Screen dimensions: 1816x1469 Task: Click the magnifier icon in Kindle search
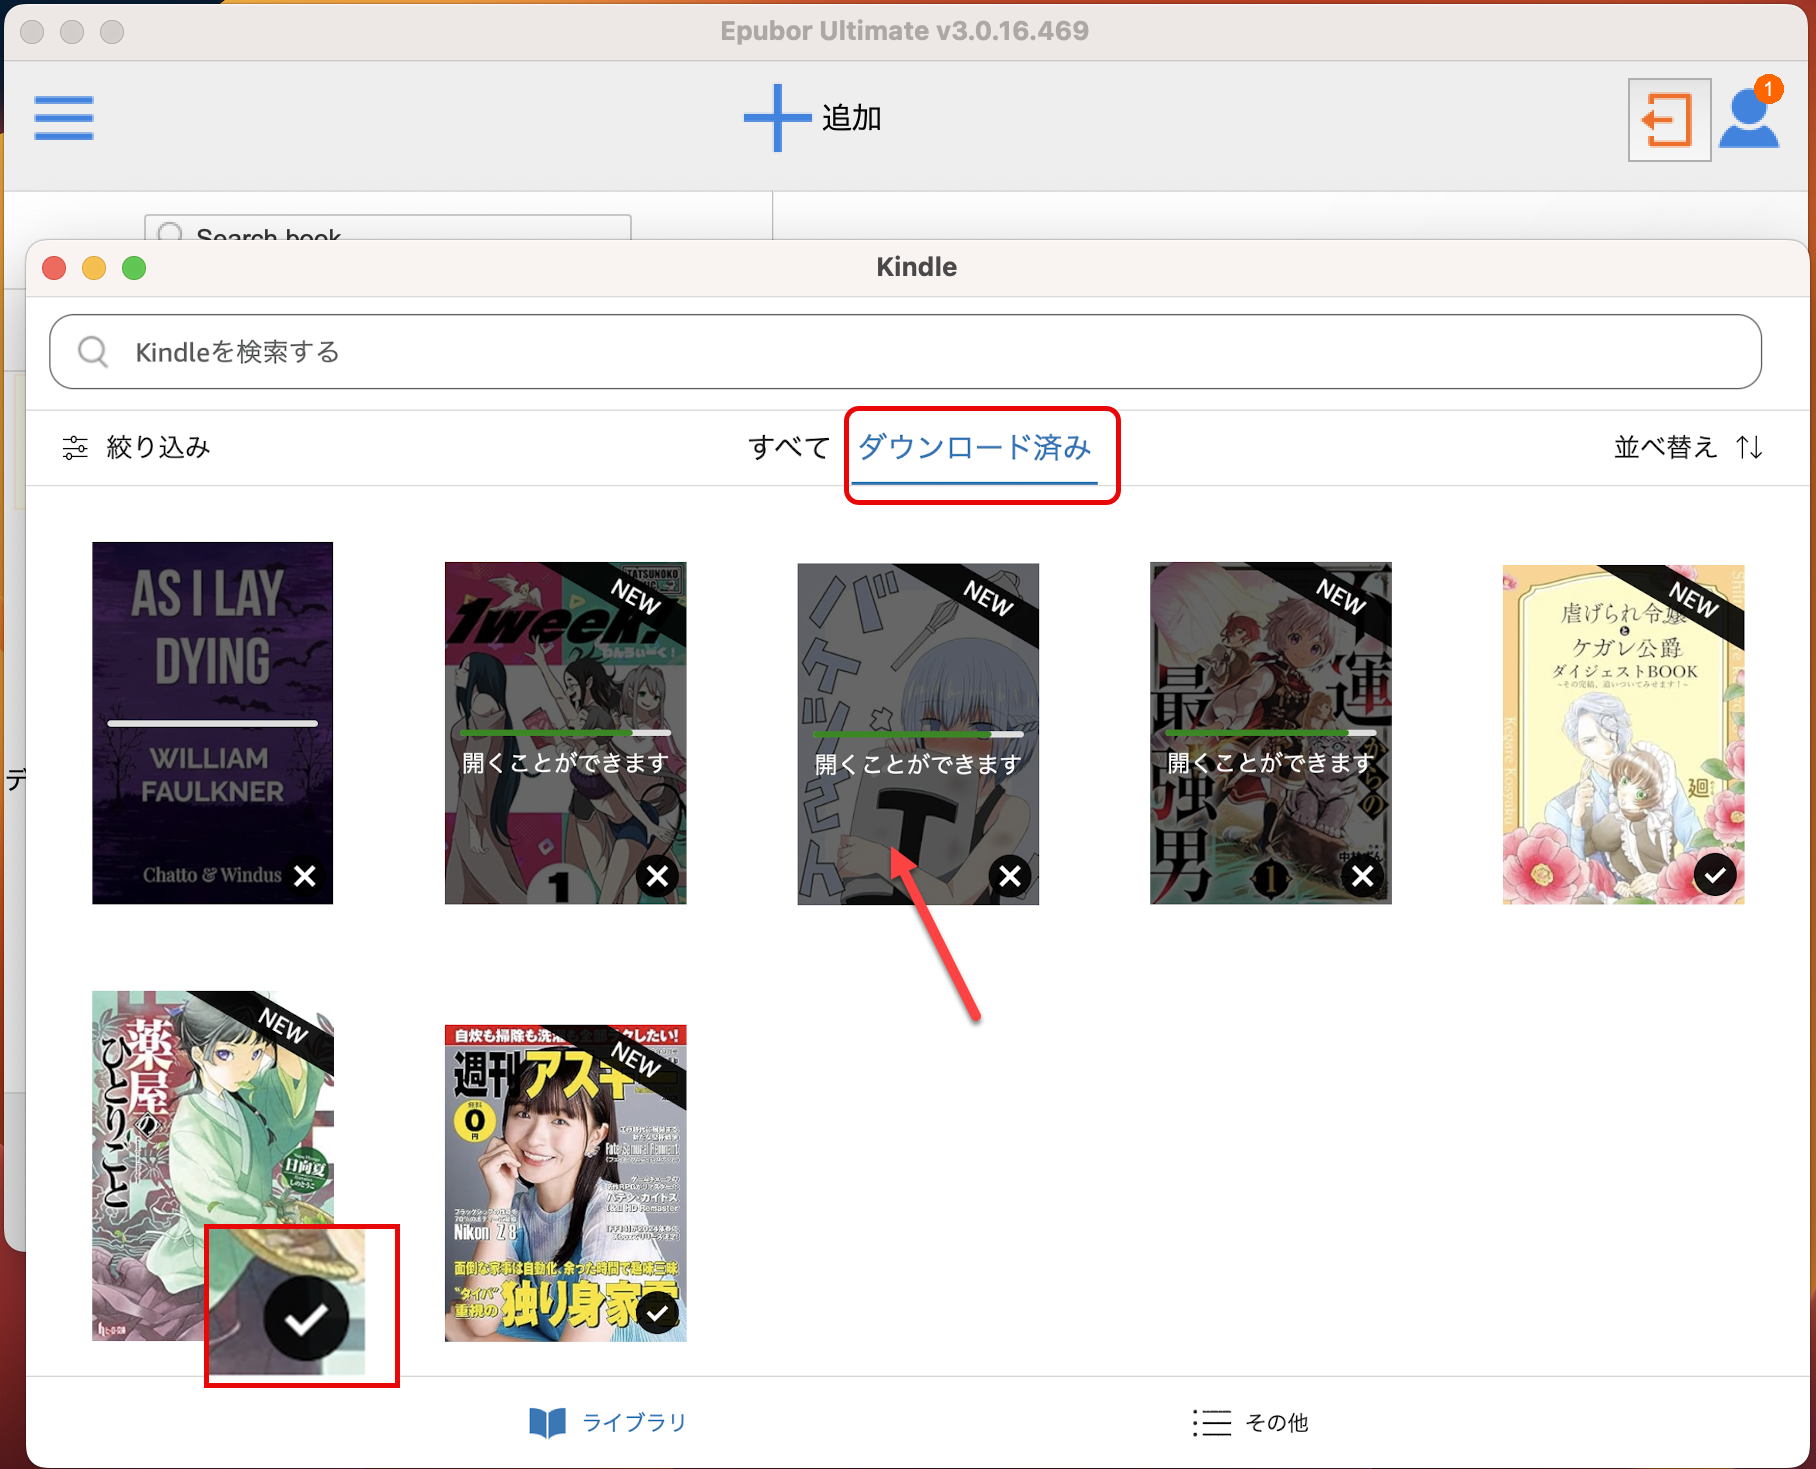coord(93,352)
